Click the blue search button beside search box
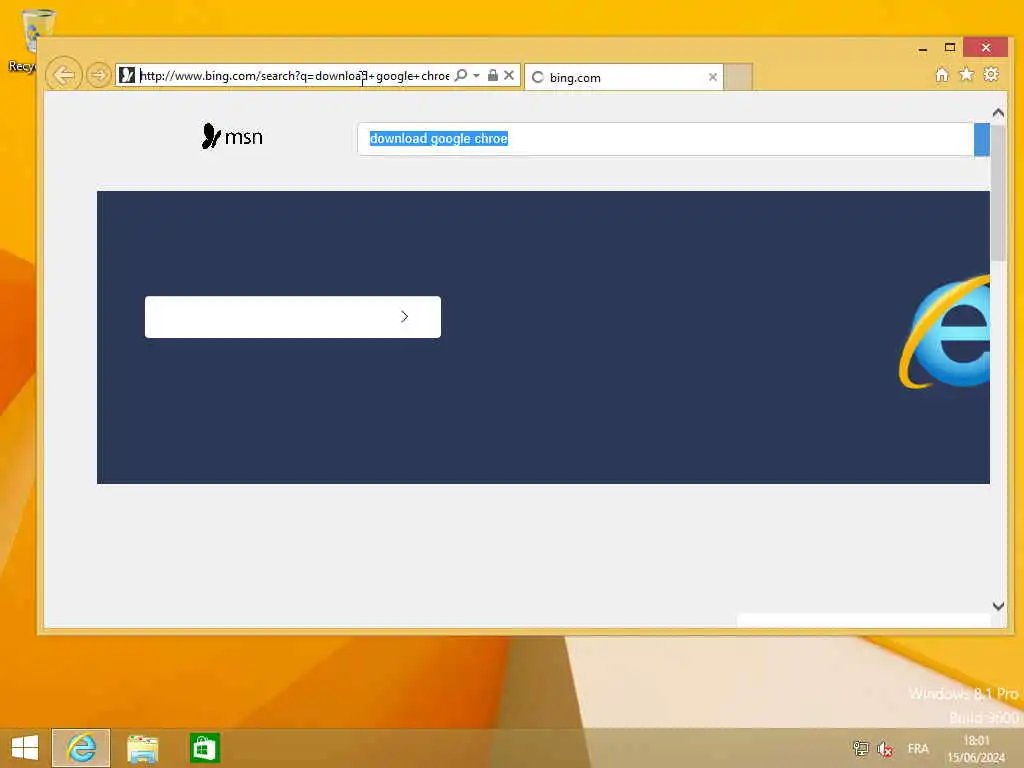The image size is (1024, 768). (982, 138)
